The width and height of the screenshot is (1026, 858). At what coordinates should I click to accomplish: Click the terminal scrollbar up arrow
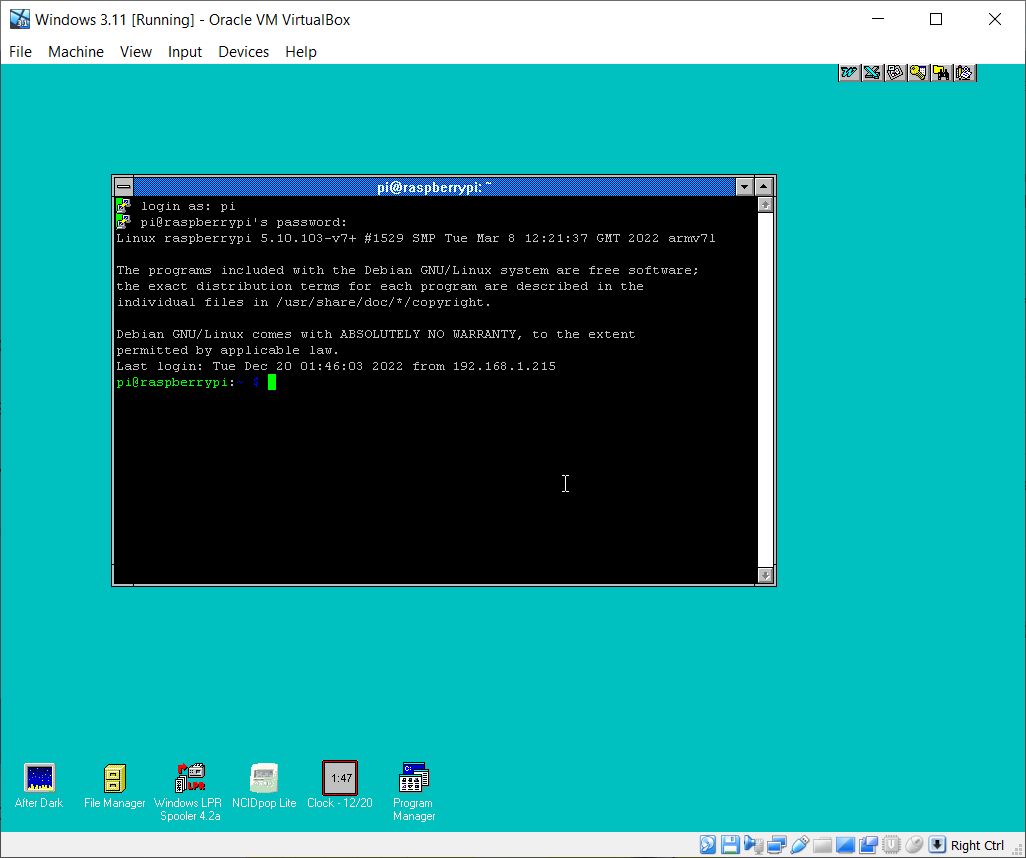pos(765,205)
